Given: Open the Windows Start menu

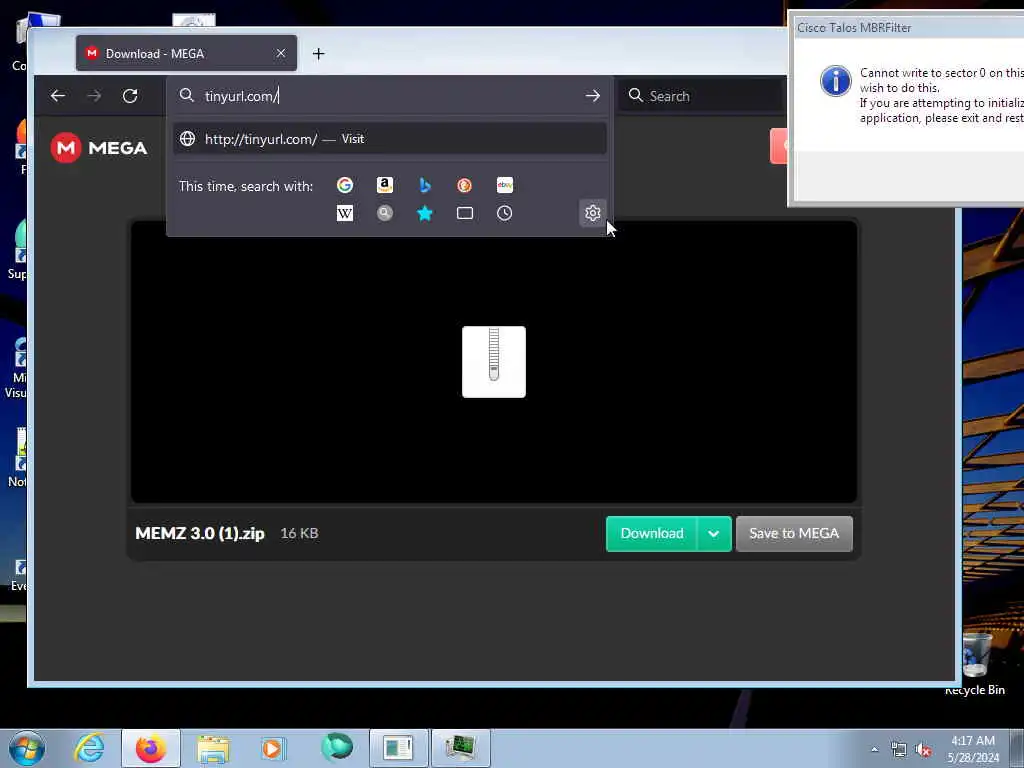Looking at the screenshot, I should tap(27, 748).
